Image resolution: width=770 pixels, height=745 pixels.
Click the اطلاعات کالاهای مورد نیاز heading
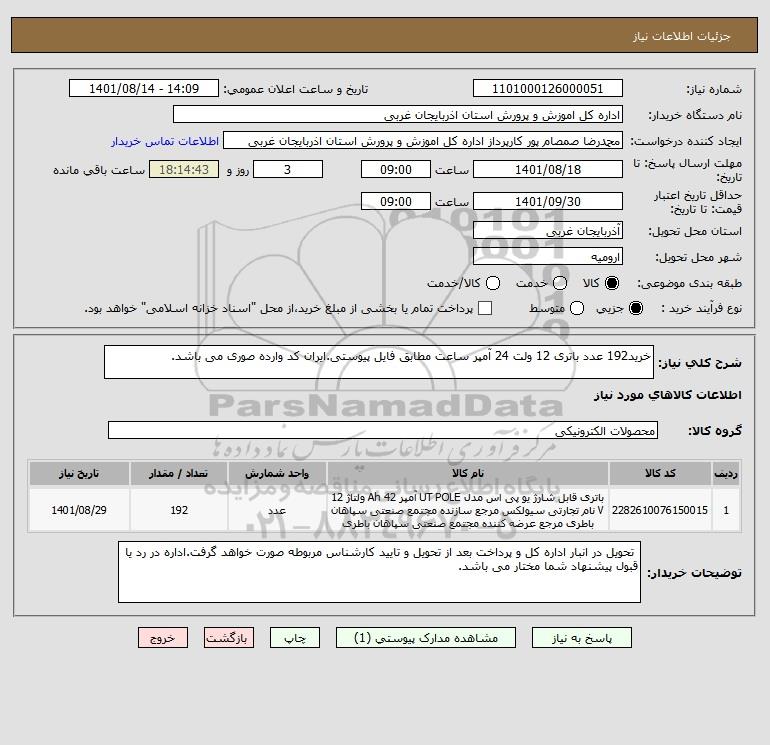[x=668, y=395]
